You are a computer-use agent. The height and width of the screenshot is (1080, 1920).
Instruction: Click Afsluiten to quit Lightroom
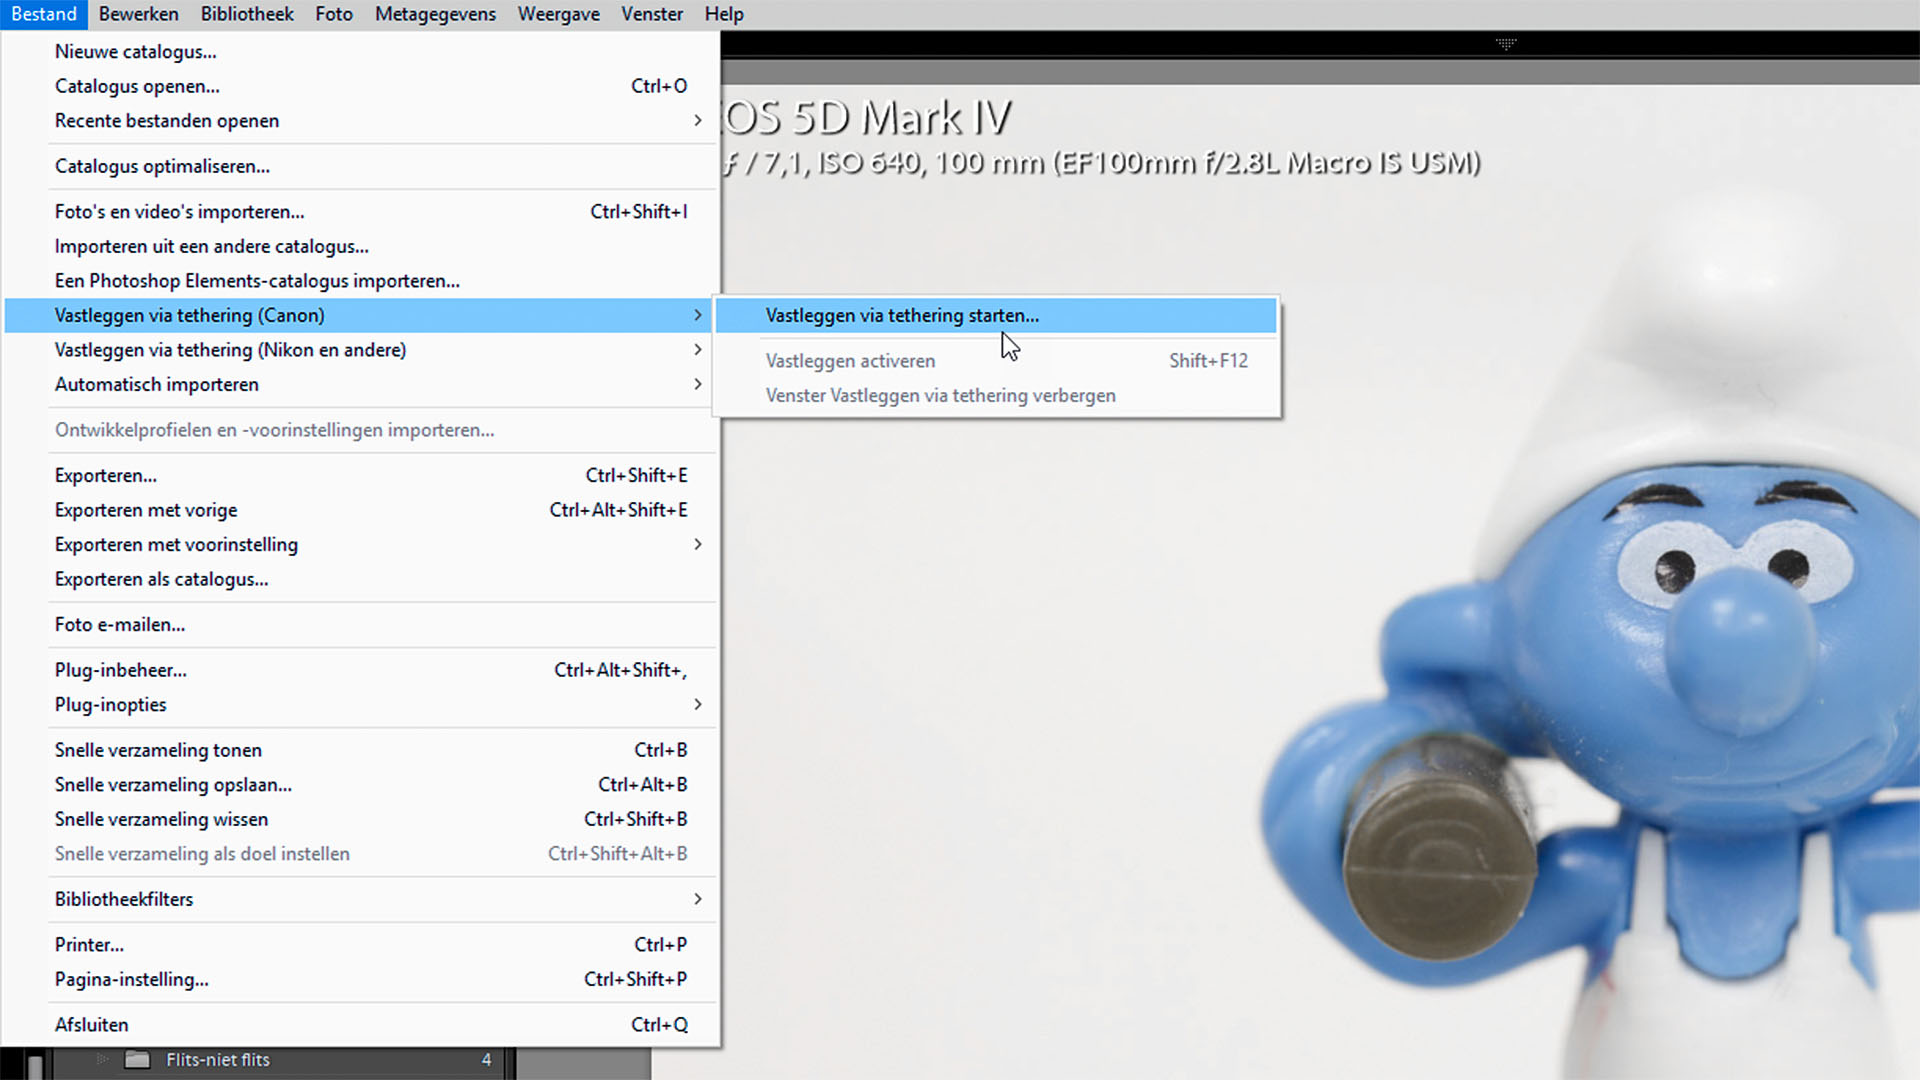click(x=92, y=1025)
